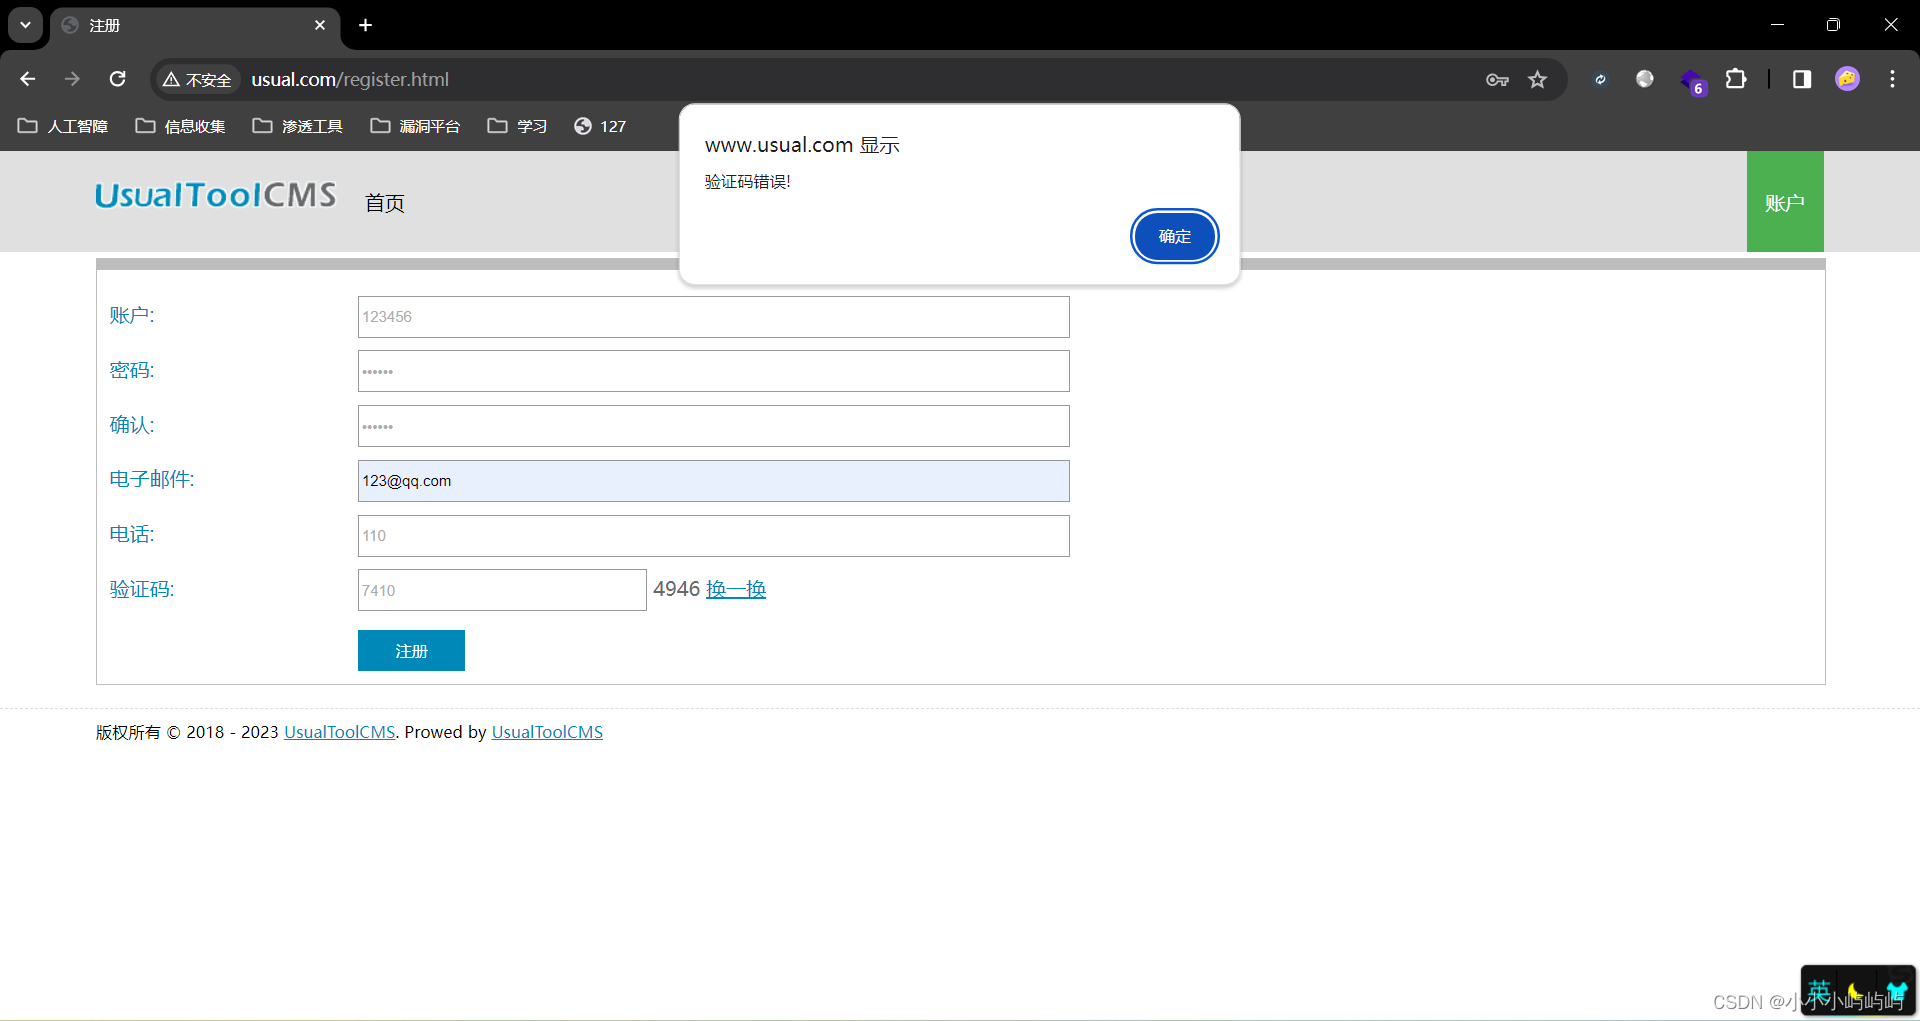Open a new browser tab
Viewport: 1920px width, 1021px height.
tap(366, 25)
